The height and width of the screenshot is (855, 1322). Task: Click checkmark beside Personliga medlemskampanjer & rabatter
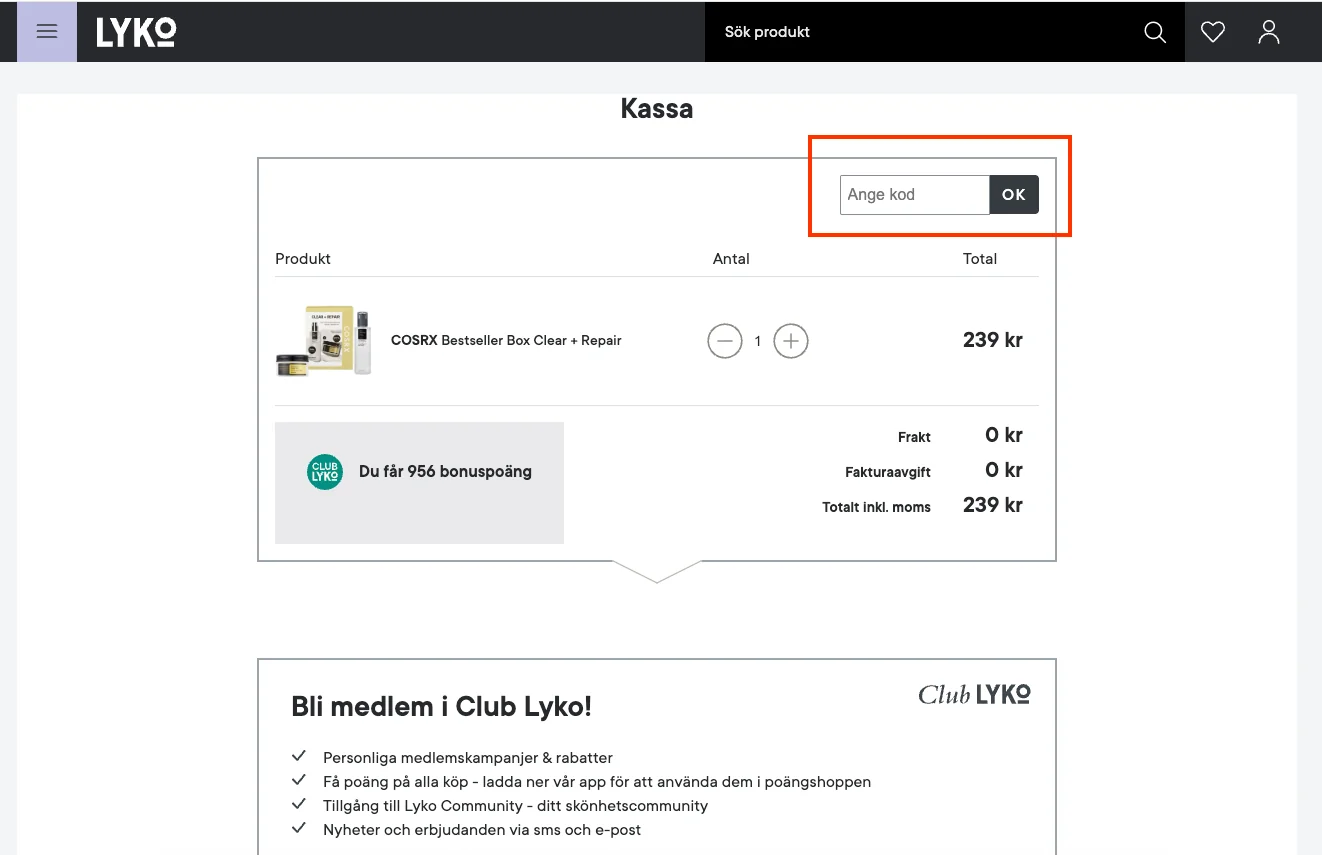tap(298, 757)
